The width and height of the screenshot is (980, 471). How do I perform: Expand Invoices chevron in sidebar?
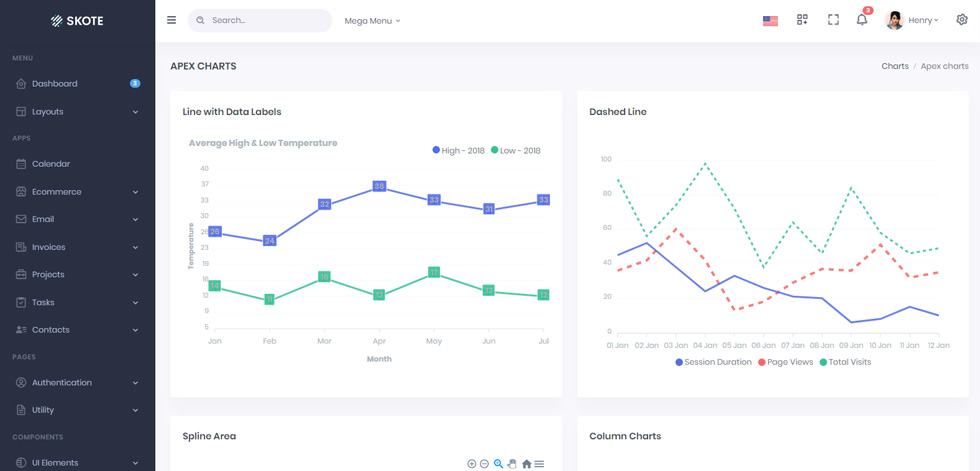pyautogui.click(x=136, y=247)
